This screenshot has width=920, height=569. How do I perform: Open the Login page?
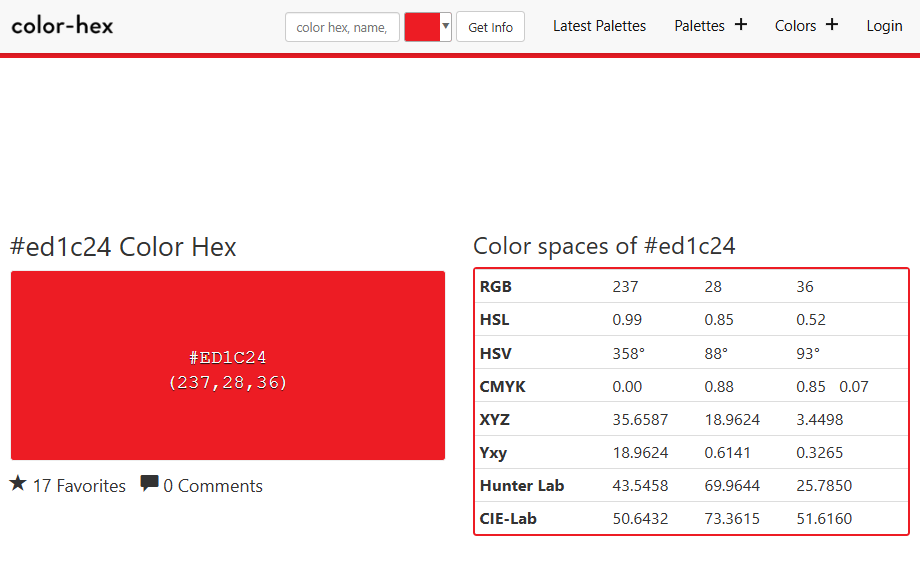click(x=884, y=26)
